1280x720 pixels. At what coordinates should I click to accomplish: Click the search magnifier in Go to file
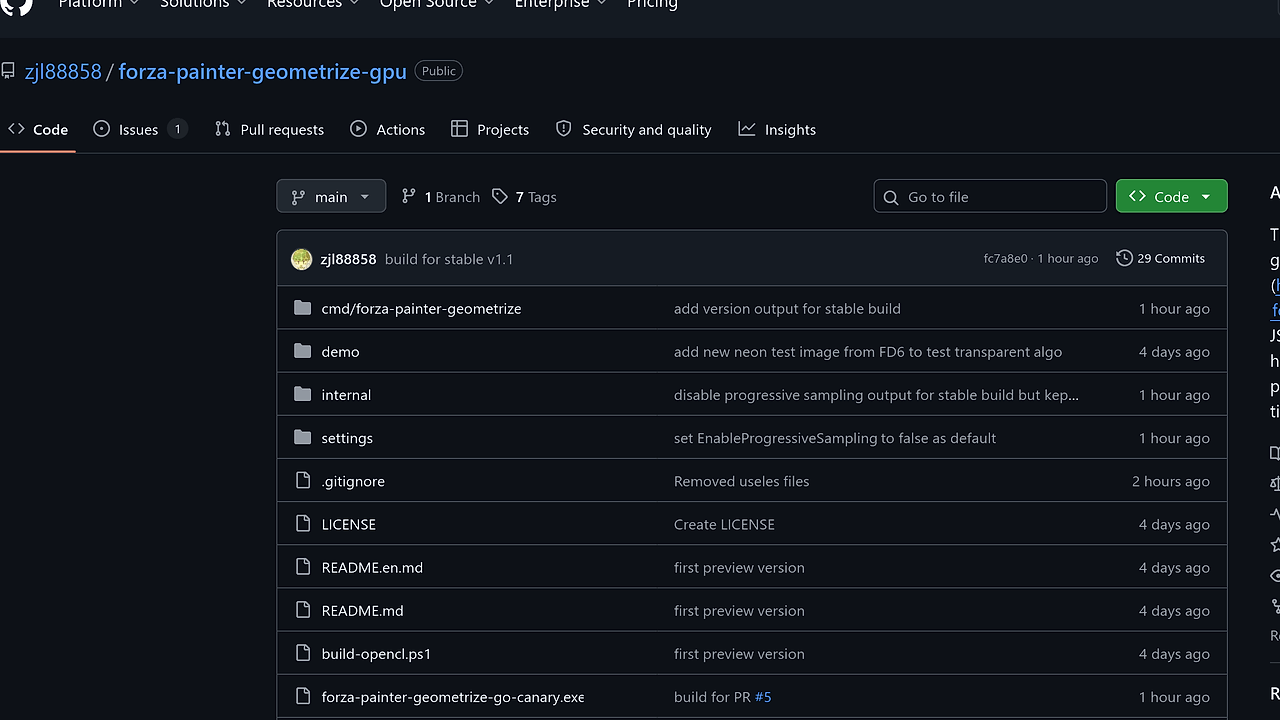tap(891, 197)
